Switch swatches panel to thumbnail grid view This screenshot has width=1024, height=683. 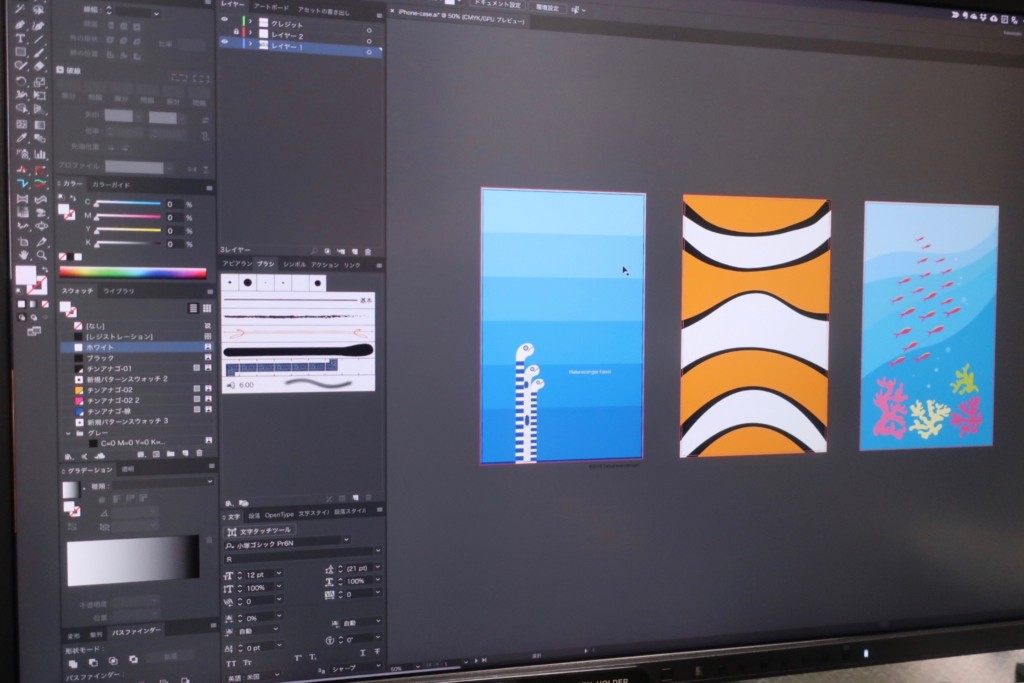pyautogui.click(x=207, y=309)
